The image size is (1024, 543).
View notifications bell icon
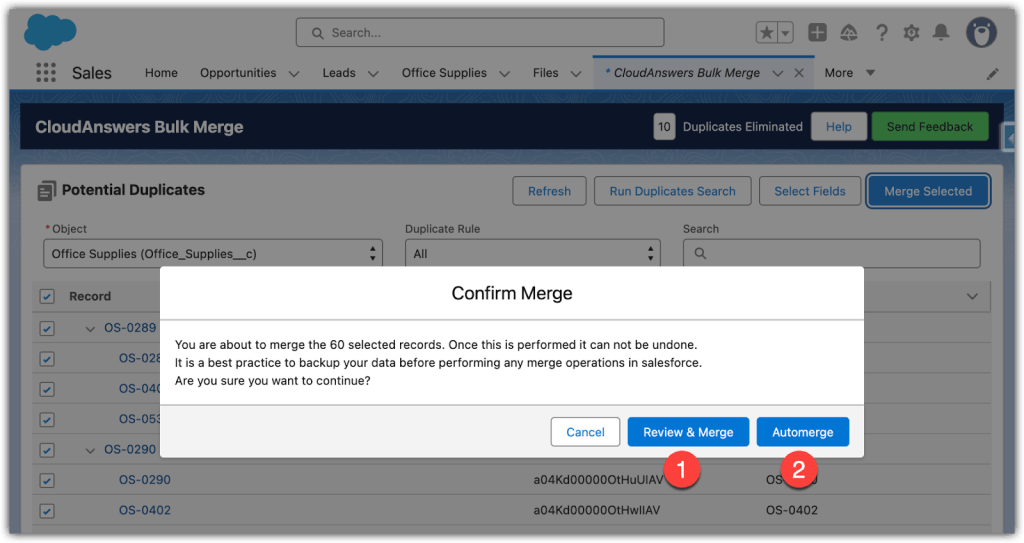[x=941, y=33]
